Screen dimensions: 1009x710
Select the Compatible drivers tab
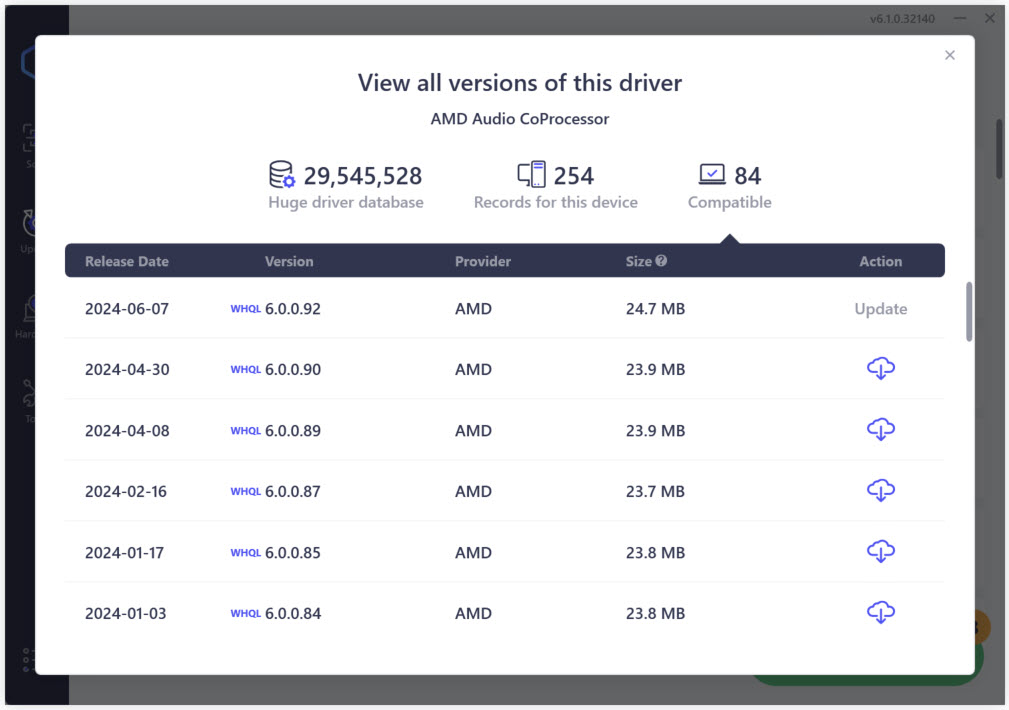click(729, 186)
